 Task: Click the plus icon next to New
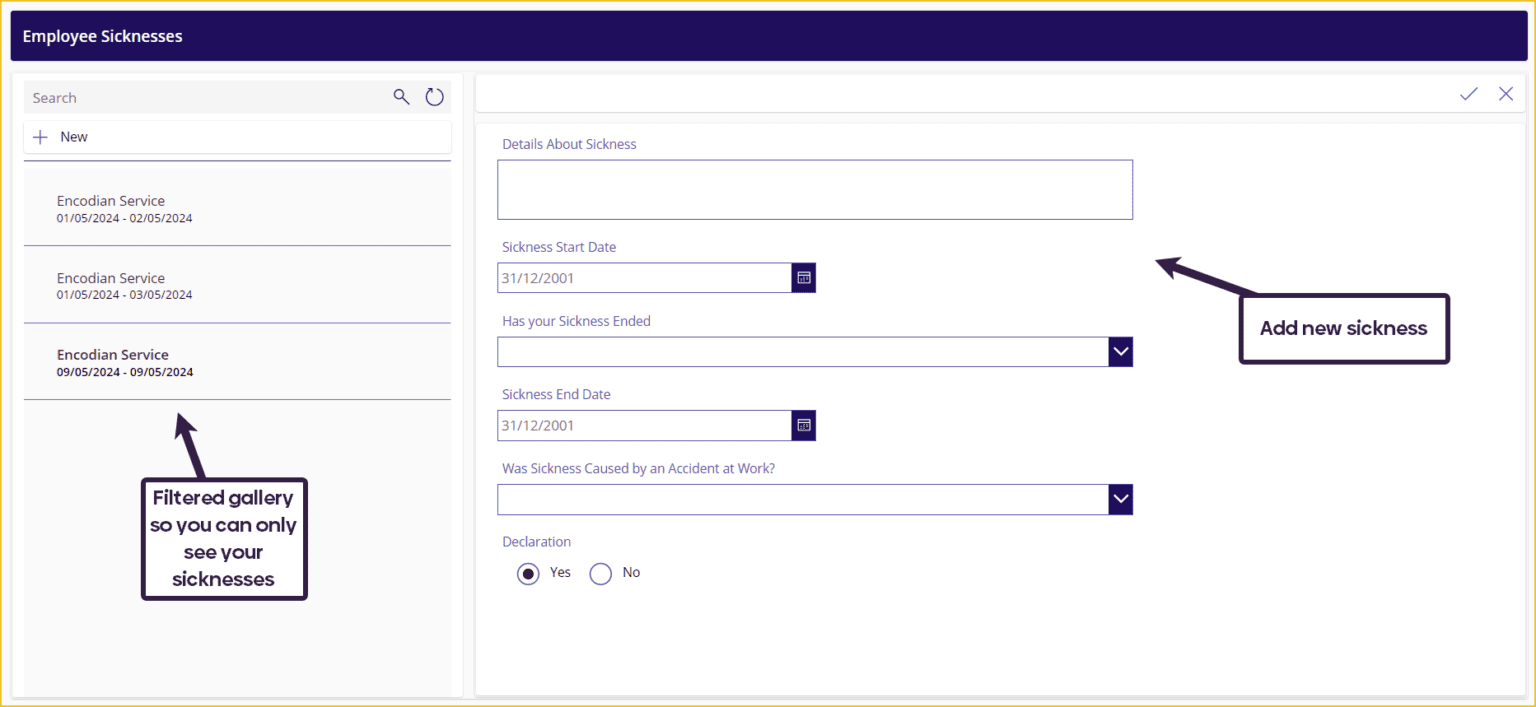point(40,136)
